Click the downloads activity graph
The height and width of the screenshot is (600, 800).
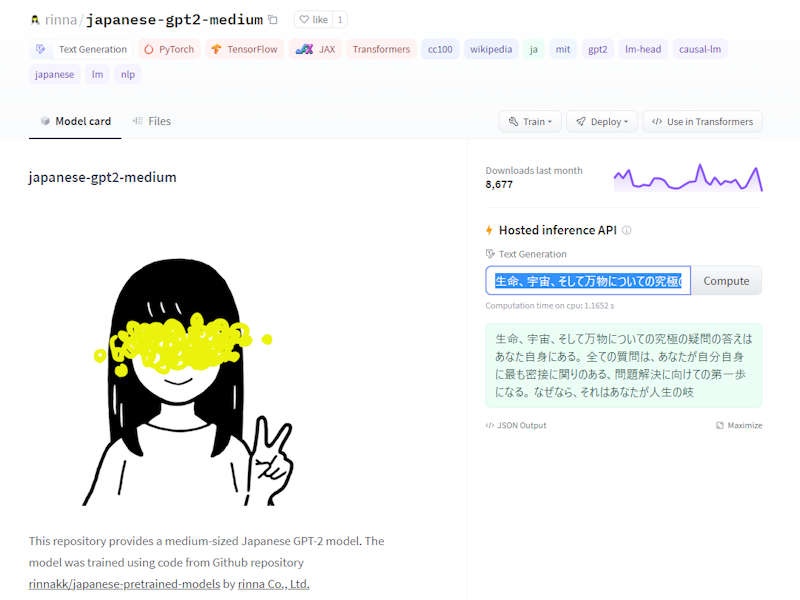690,177
